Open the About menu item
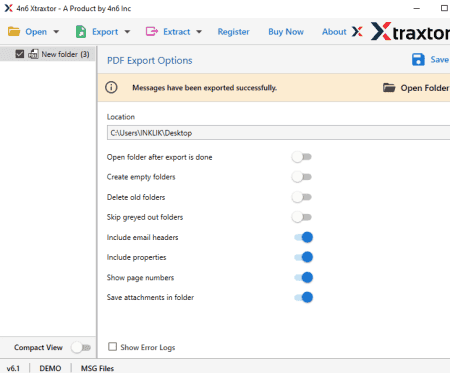450x373 pixels. click(334, 32)
